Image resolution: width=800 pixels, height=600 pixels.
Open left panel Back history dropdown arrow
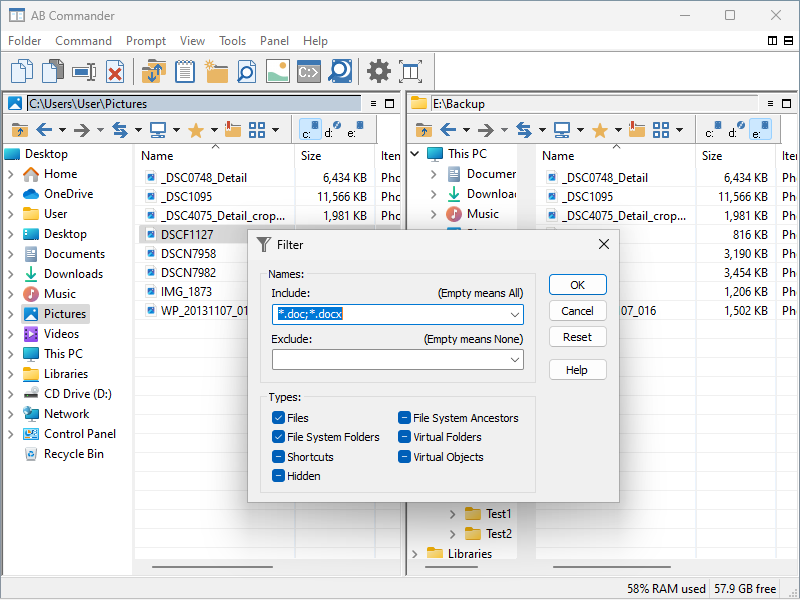coord(62,130)
